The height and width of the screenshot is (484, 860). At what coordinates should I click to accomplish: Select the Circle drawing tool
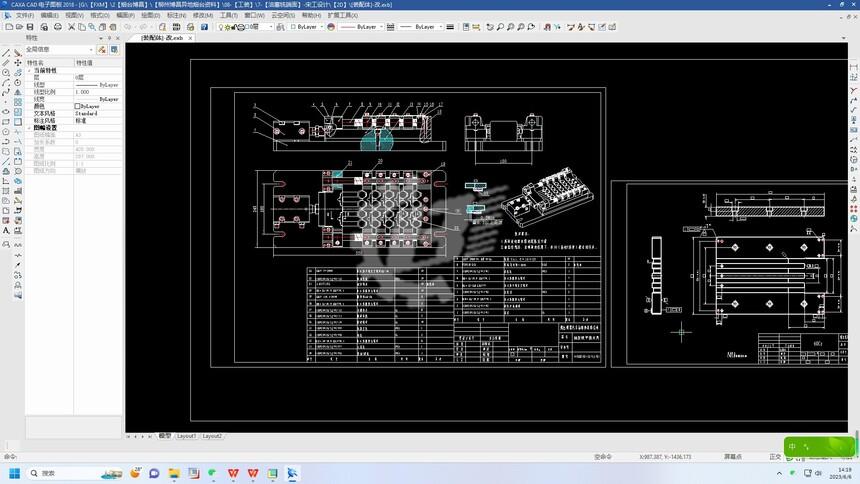(x=6, y=72)
